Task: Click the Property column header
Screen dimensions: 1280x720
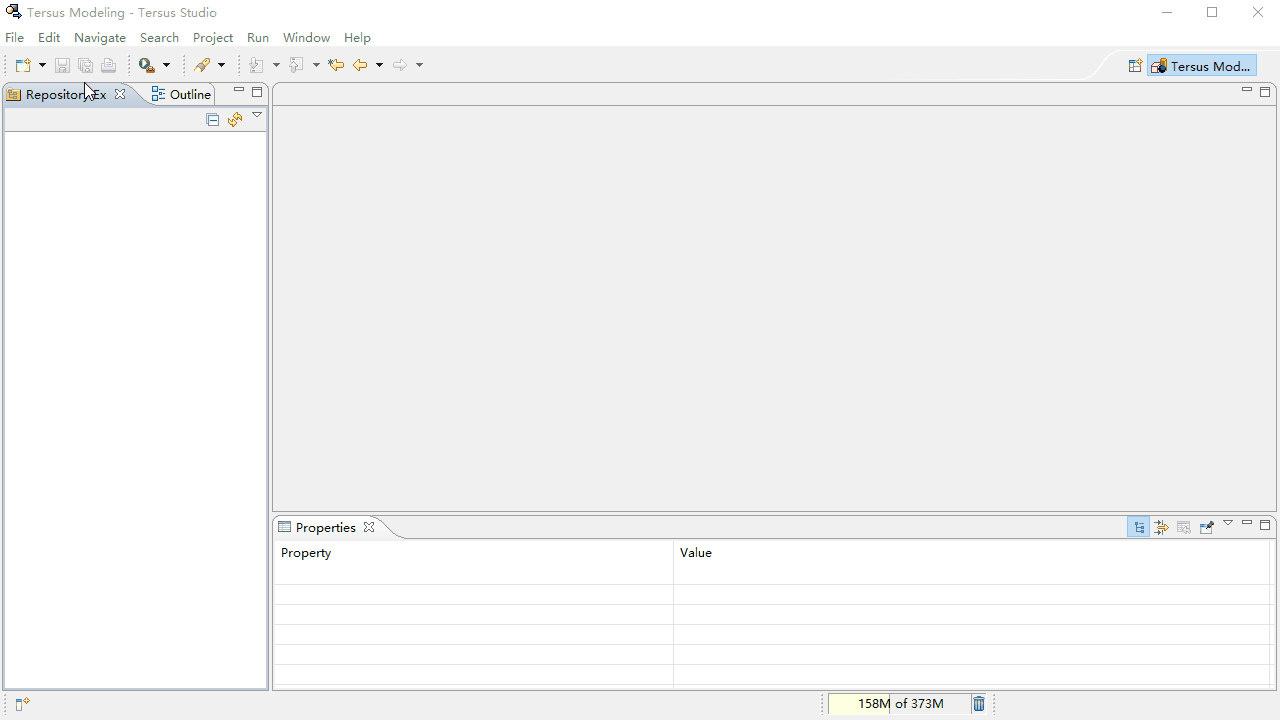Action: [x=474, y=553]
